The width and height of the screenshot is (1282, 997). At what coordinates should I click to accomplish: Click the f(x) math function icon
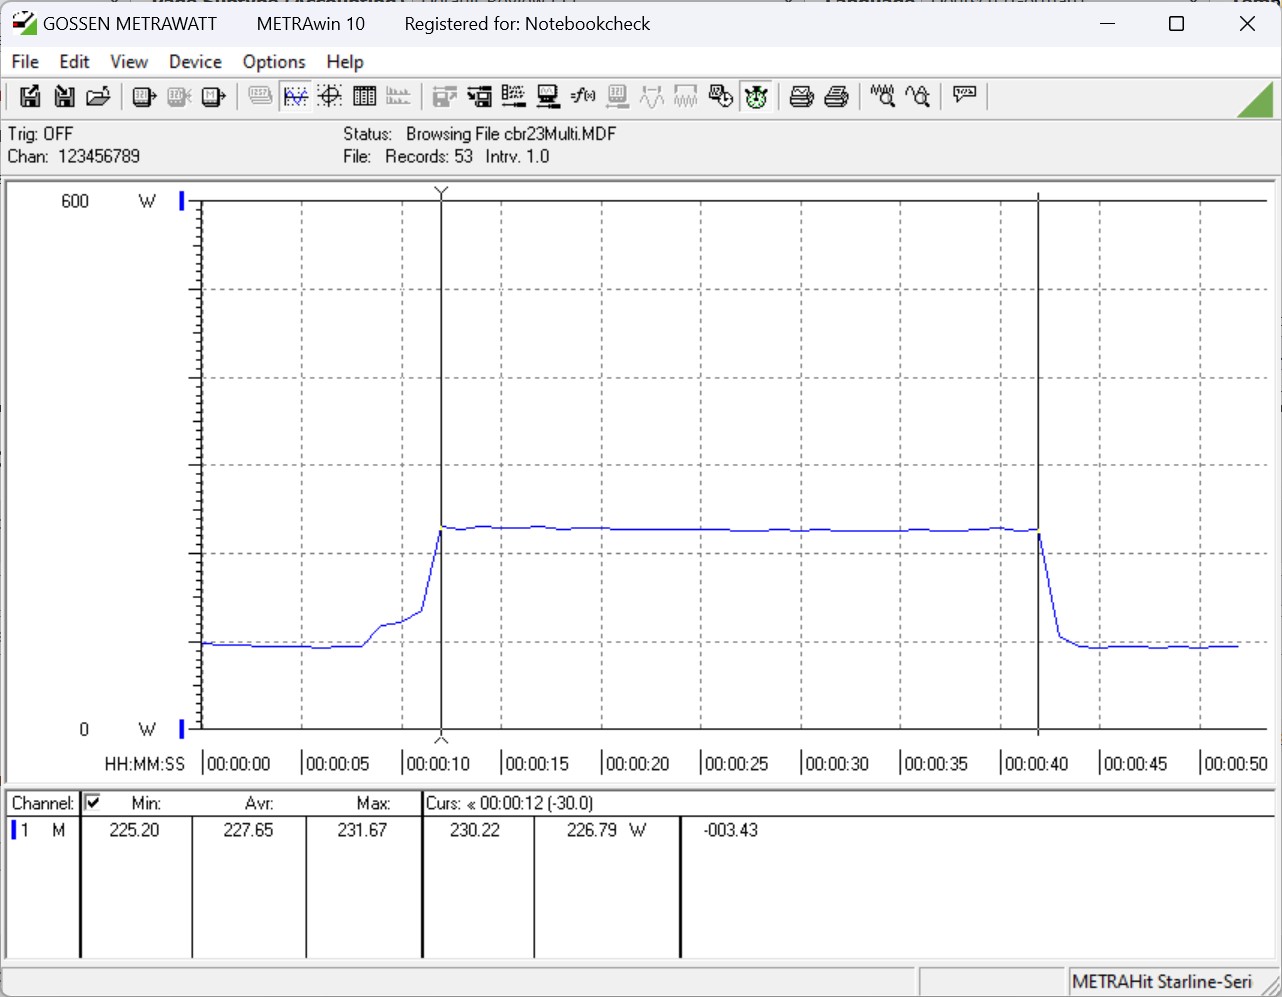[x=583, y=96]
